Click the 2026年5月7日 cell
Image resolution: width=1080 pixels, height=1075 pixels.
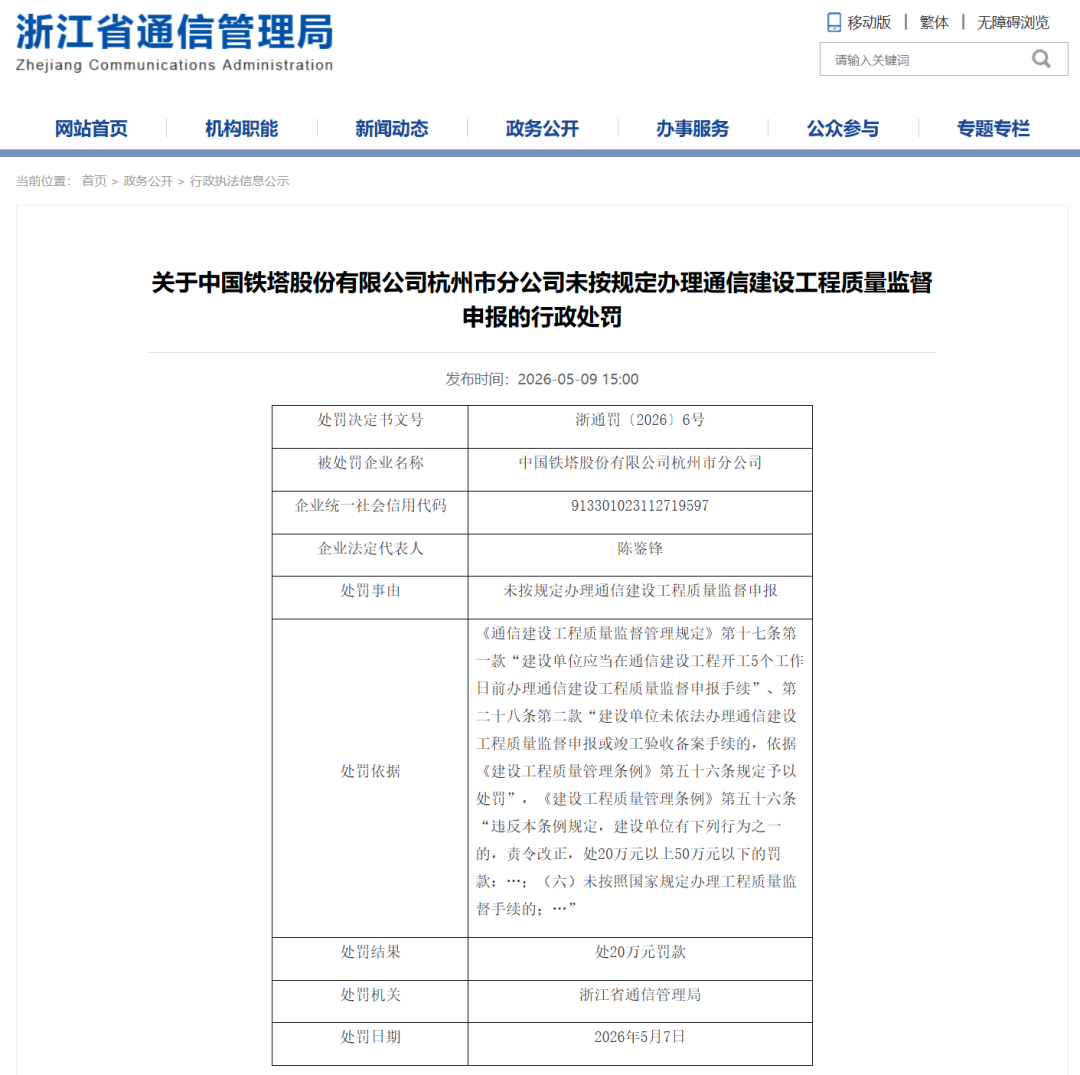pyautogui.click(x=640, y=1044)
